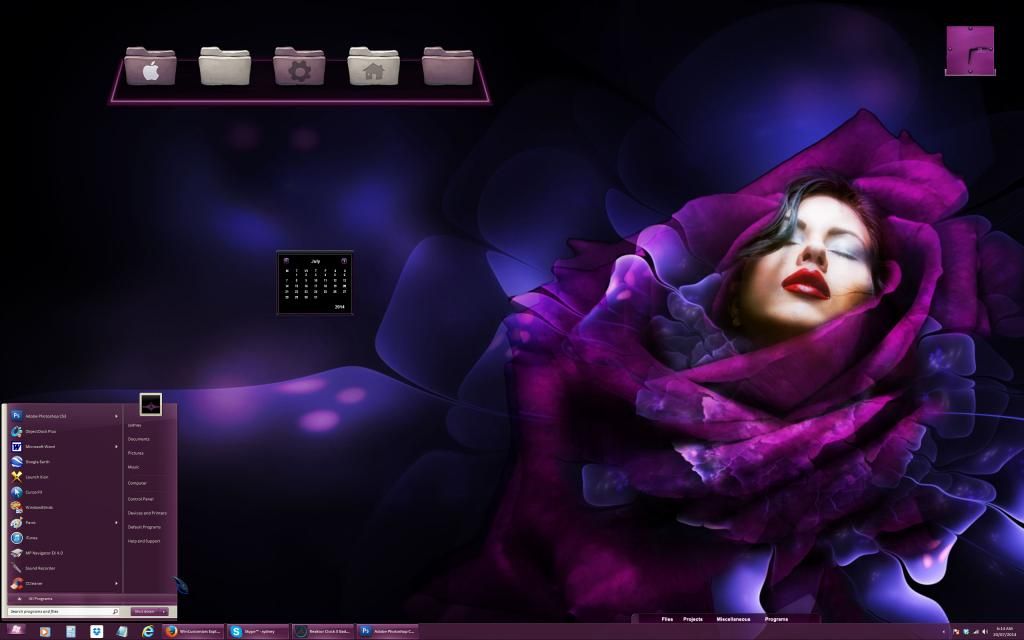Click the purple widget in top-right corner
This screenshot has width=1024, height=640.
(x=970, y=51)
